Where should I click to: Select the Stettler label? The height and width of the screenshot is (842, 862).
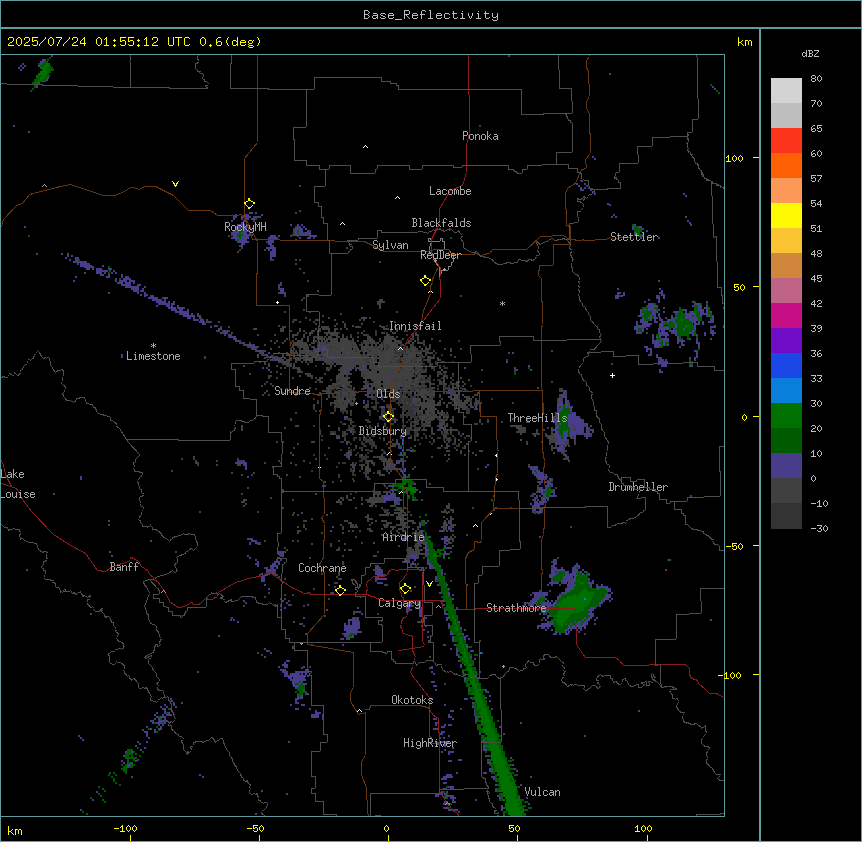[x=634, y=237]
